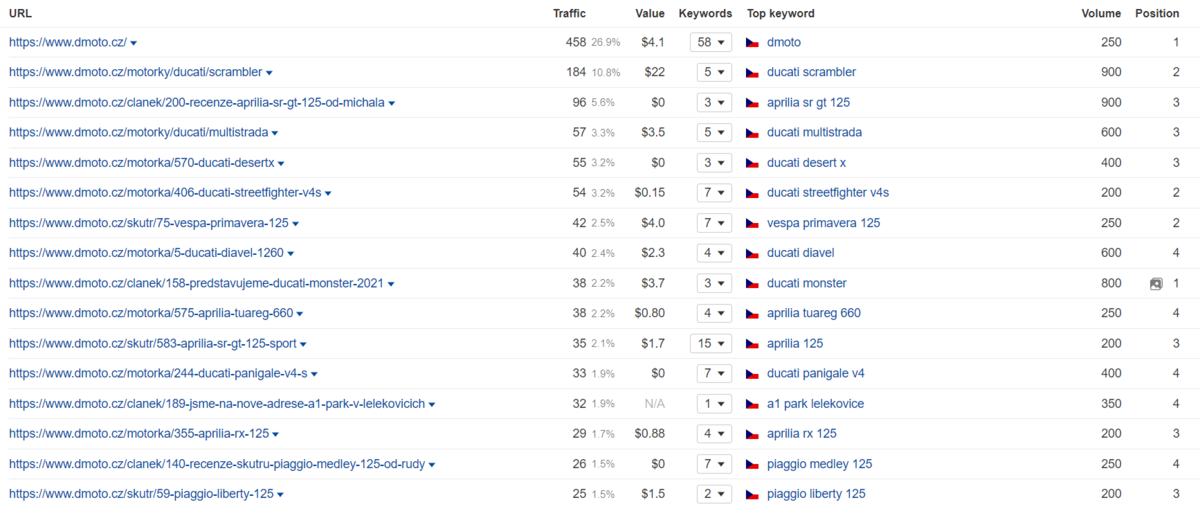1200x509 pixels.
Task: Click the Top keyword column header
Action: (x=781, y=14)
